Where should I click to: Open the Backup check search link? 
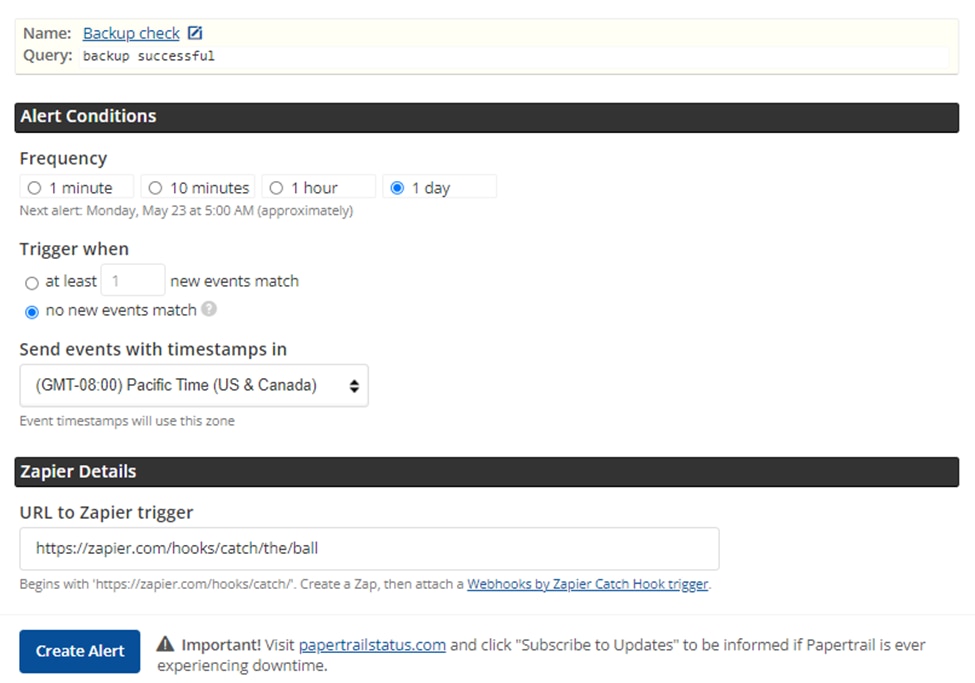(131, 34)
